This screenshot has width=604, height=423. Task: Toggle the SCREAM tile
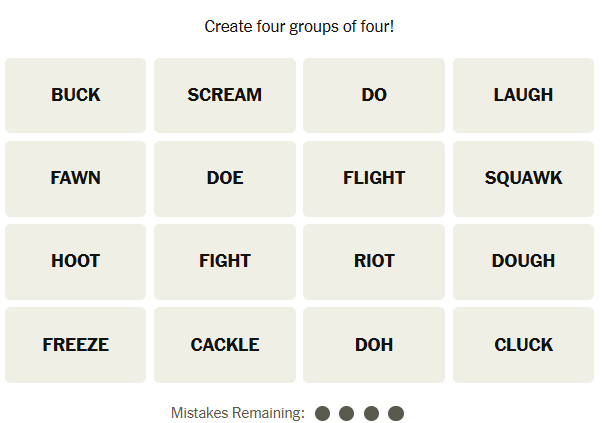coord(225,95)
